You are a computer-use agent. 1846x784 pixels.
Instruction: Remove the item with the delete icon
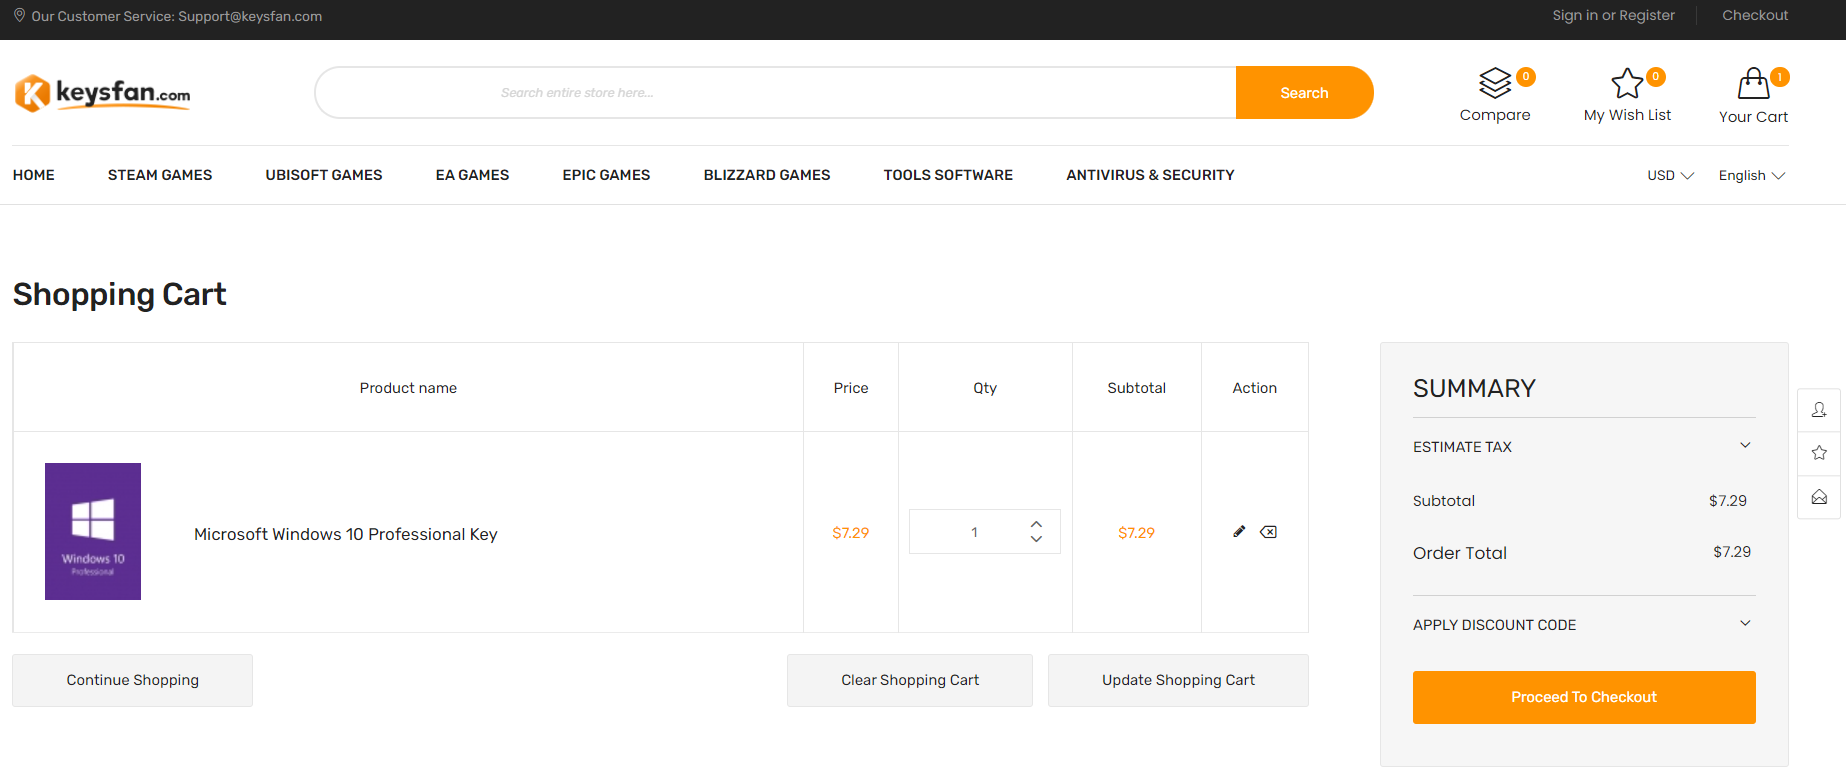click(1268, 532)
